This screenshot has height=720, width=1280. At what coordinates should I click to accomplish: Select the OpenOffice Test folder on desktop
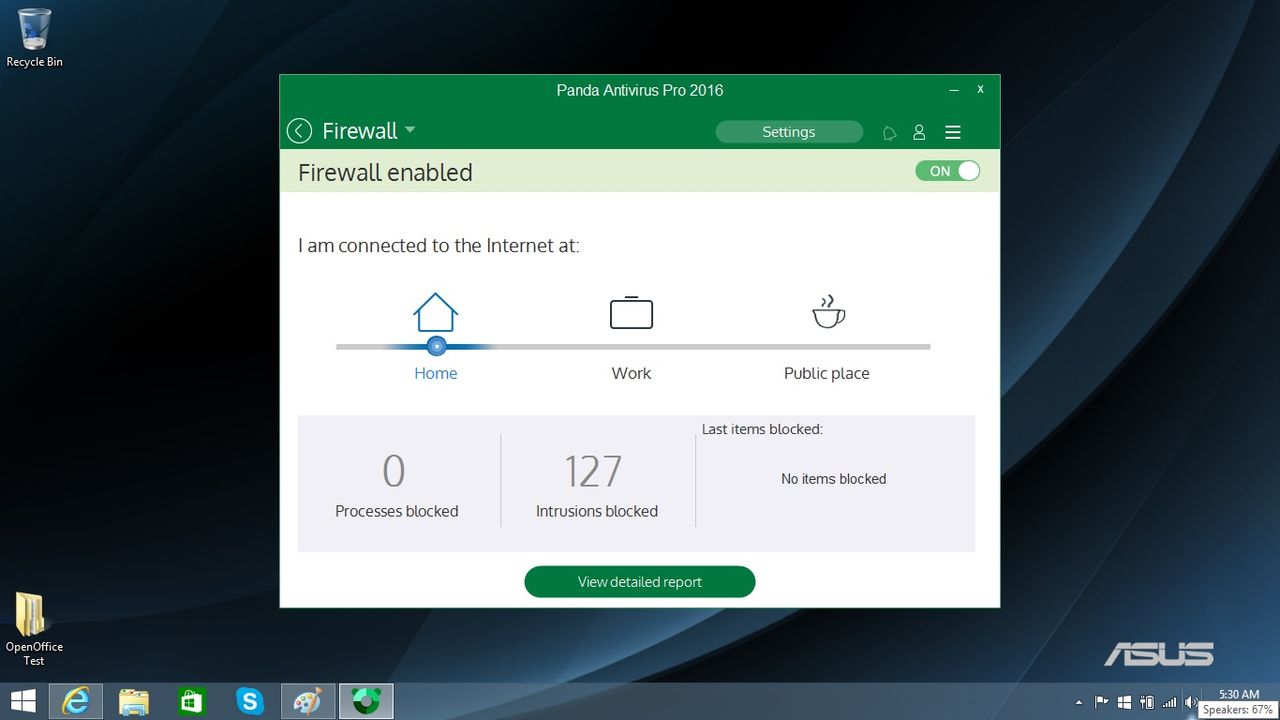coord(34,629)
